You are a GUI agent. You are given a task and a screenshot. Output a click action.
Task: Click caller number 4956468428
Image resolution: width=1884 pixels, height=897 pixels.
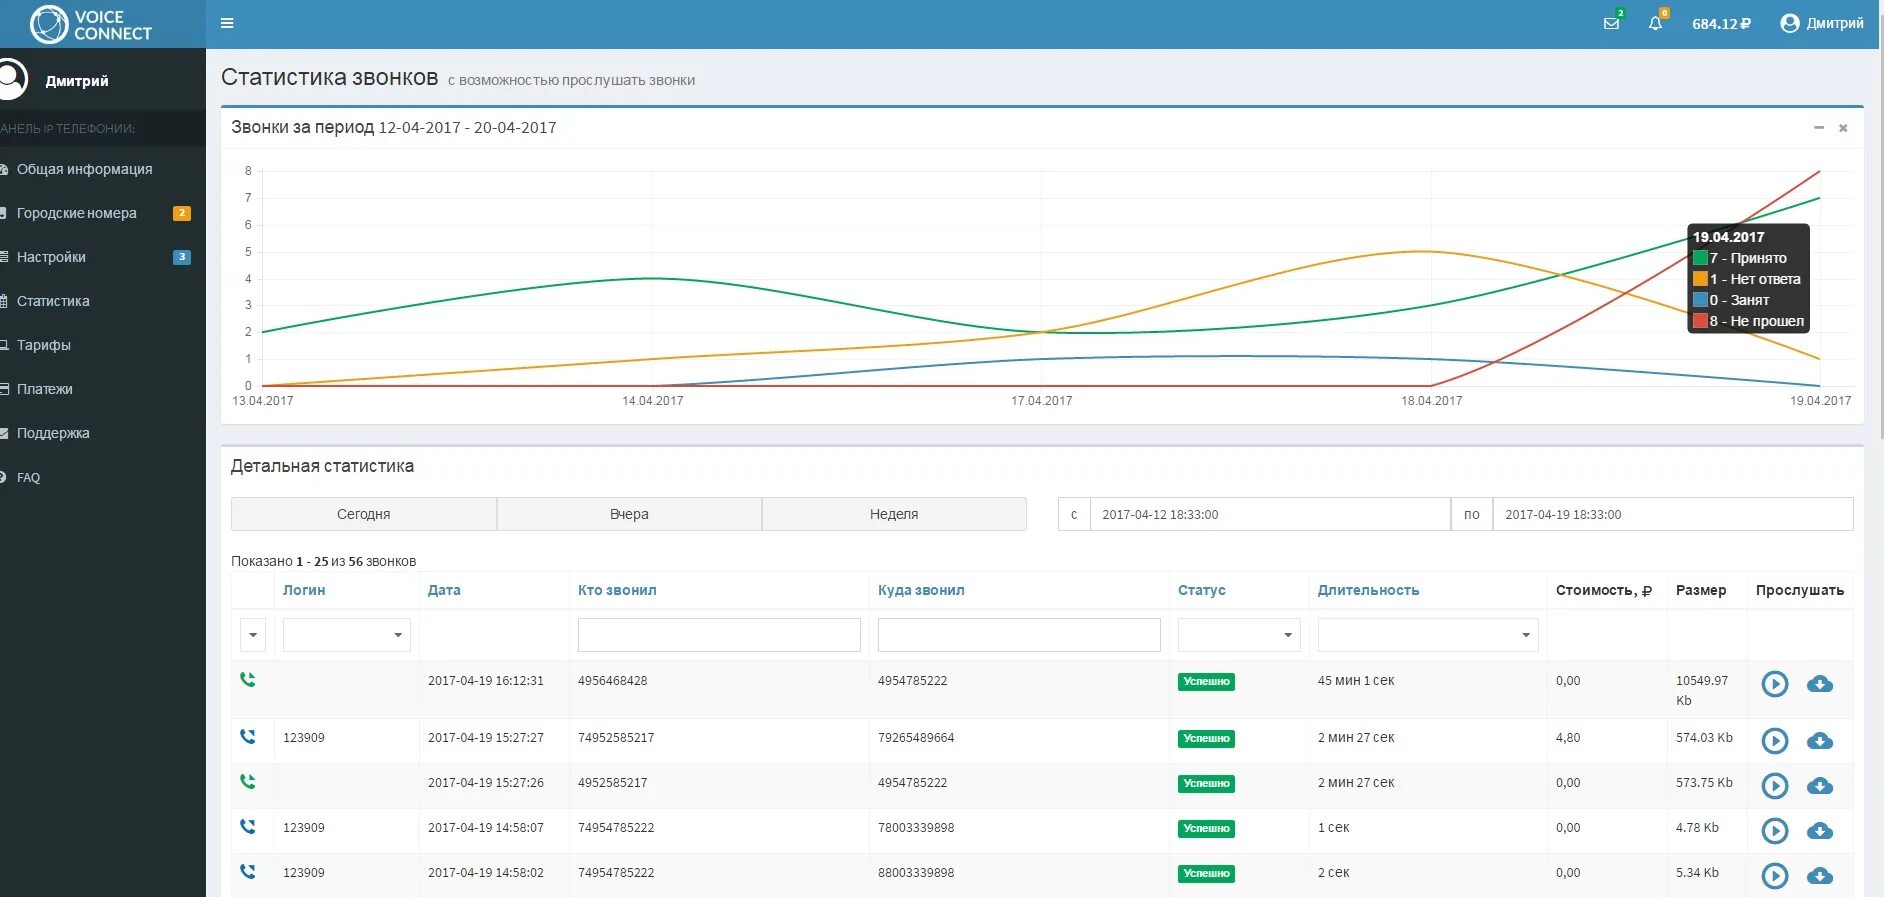pyautogui.click(x=612, y=681)
